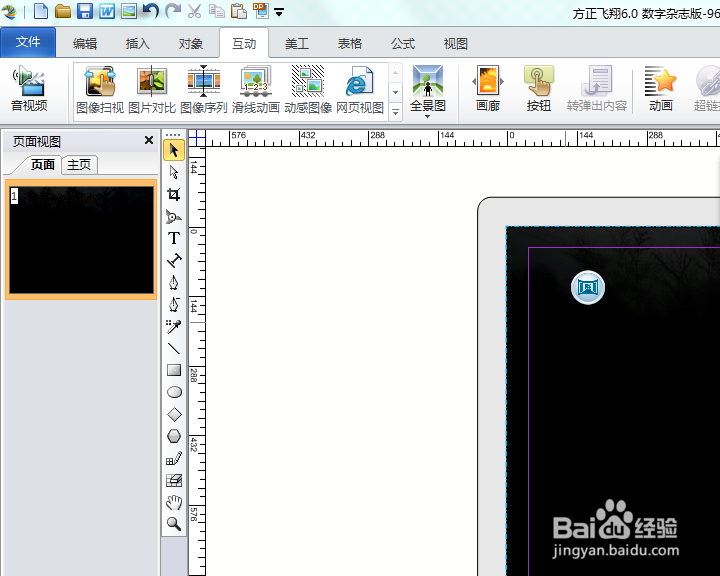Select the text-on-path tool
Image resolution: width=720 pixels, height=576 pixels.
(174, 260)
